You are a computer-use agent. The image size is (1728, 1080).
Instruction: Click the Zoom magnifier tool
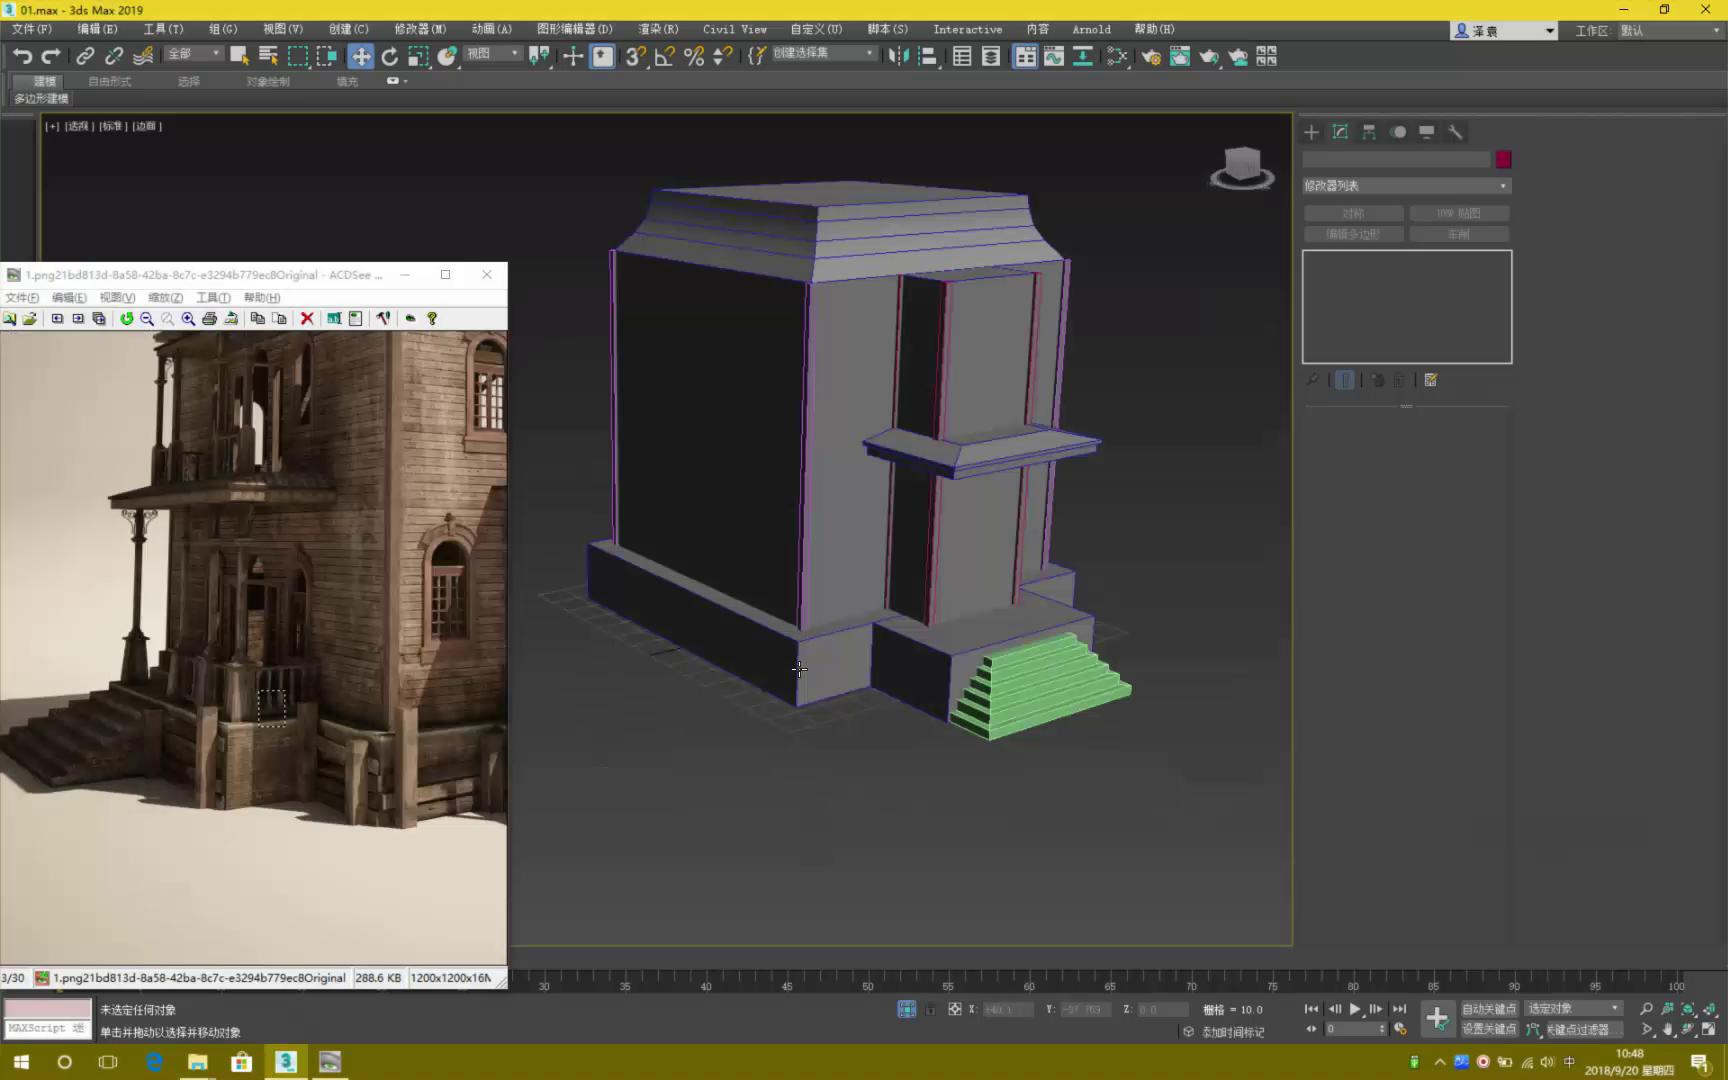[x=1647, y=1009]
